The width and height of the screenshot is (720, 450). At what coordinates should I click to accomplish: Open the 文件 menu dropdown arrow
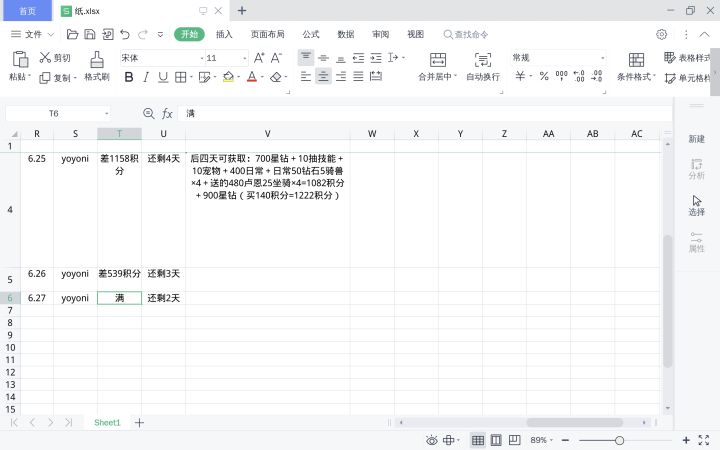pyautogui.click(x=51, y=34)
